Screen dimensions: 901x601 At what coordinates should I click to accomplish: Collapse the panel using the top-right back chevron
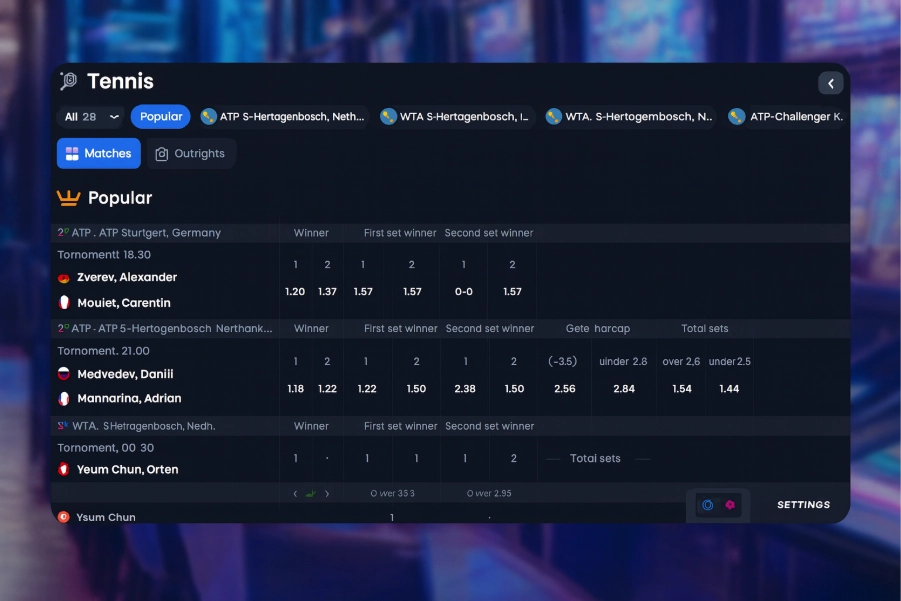coord(831,83)
